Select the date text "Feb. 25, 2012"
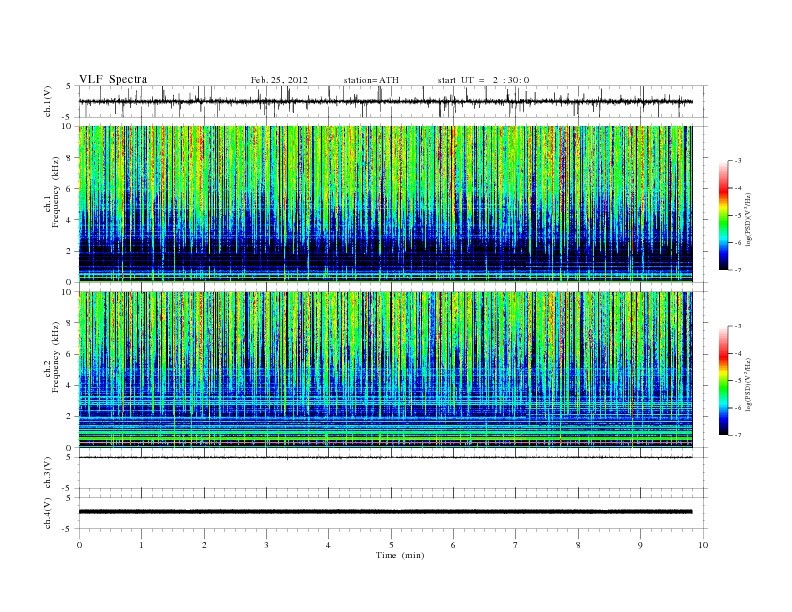 [279, 80]
